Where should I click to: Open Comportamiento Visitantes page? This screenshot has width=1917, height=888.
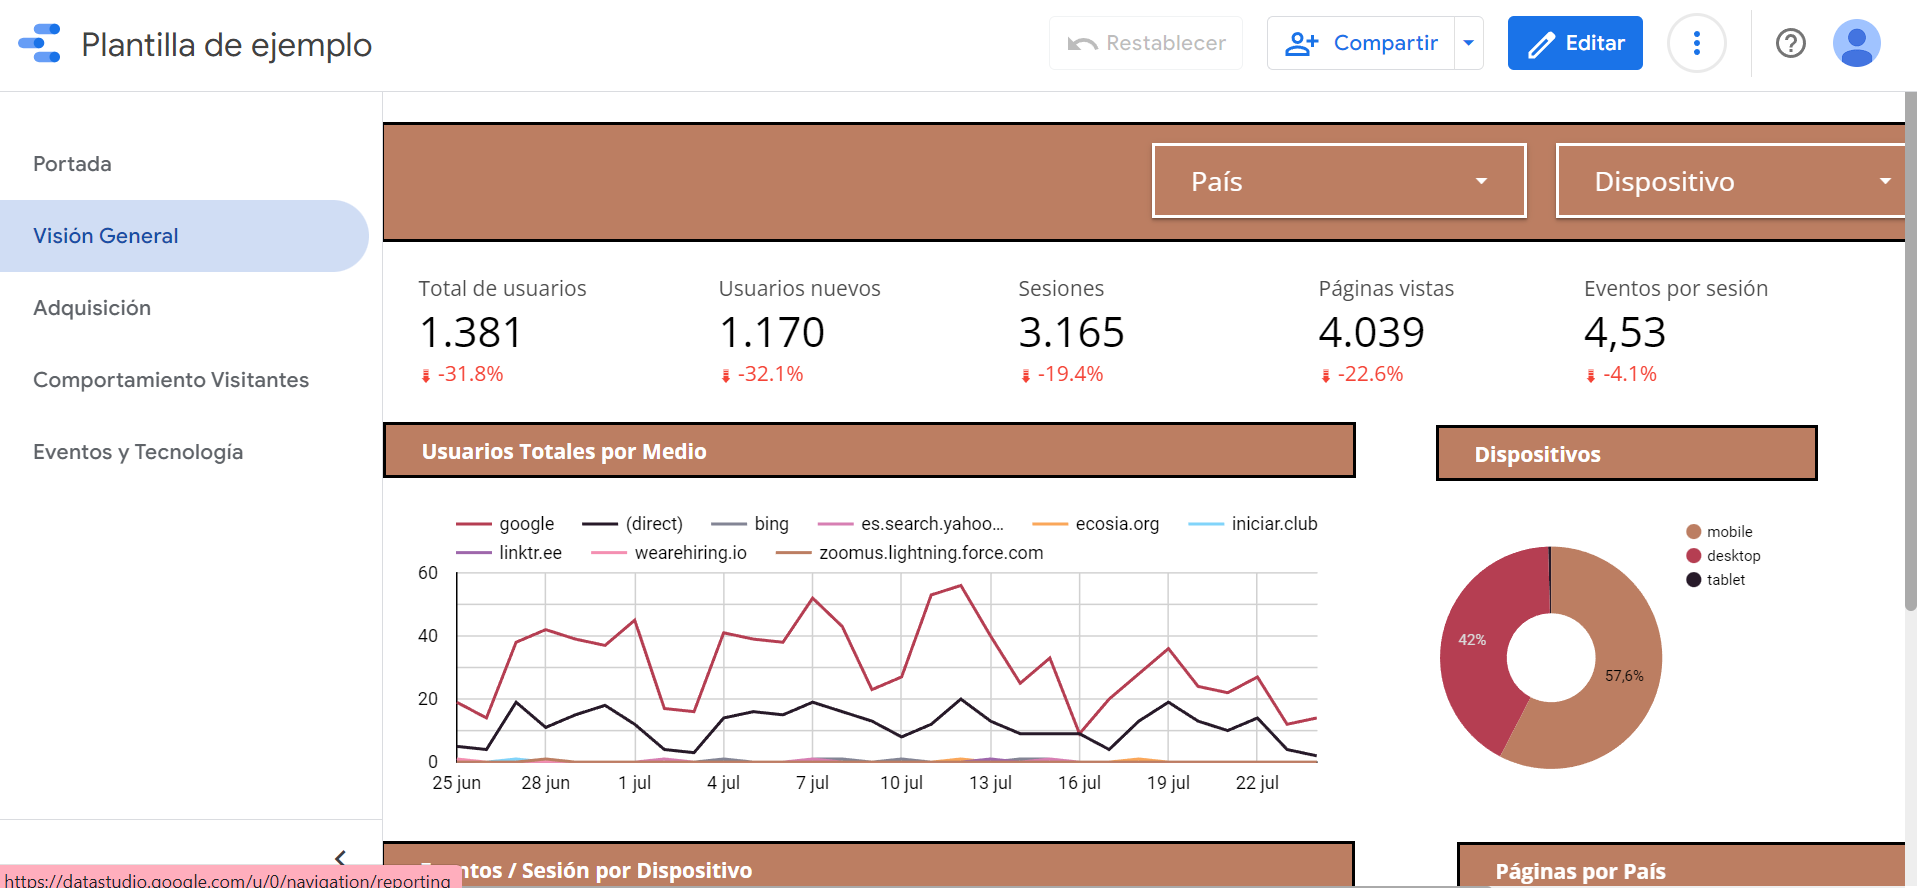click(x=171, y=380)
